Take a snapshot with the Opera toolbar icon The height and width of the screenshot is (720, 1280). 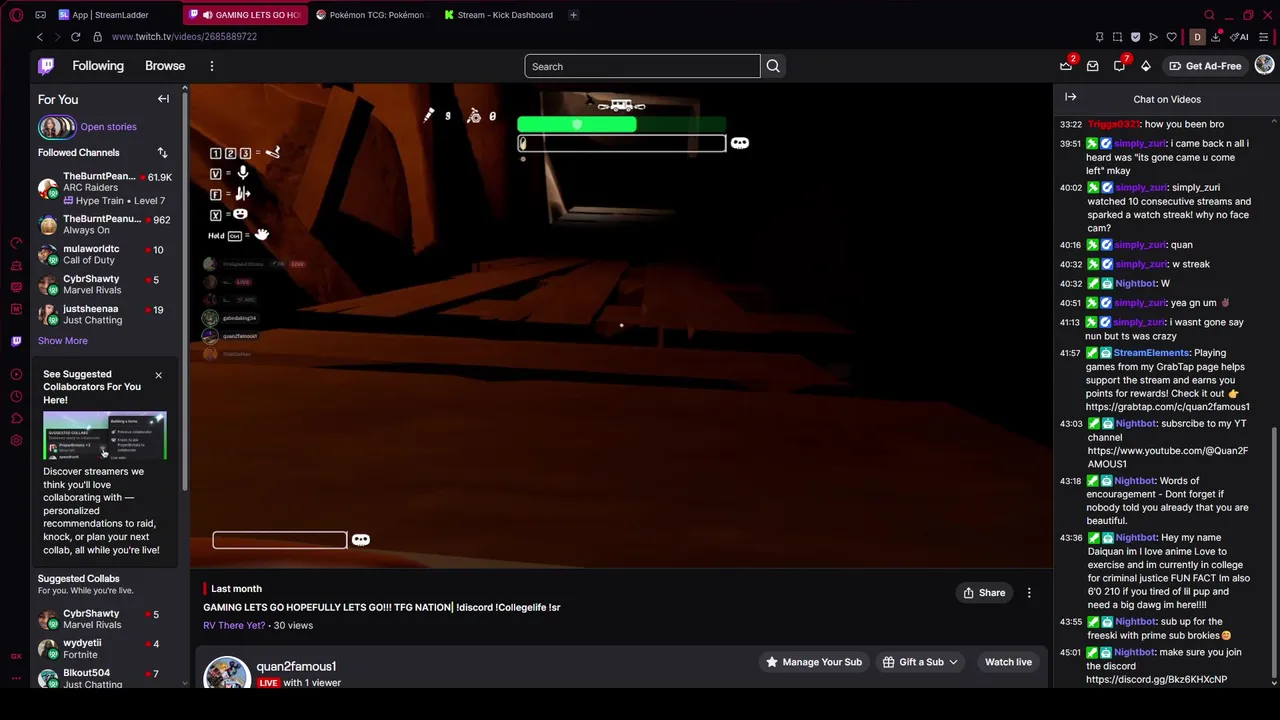point(1117,37)
